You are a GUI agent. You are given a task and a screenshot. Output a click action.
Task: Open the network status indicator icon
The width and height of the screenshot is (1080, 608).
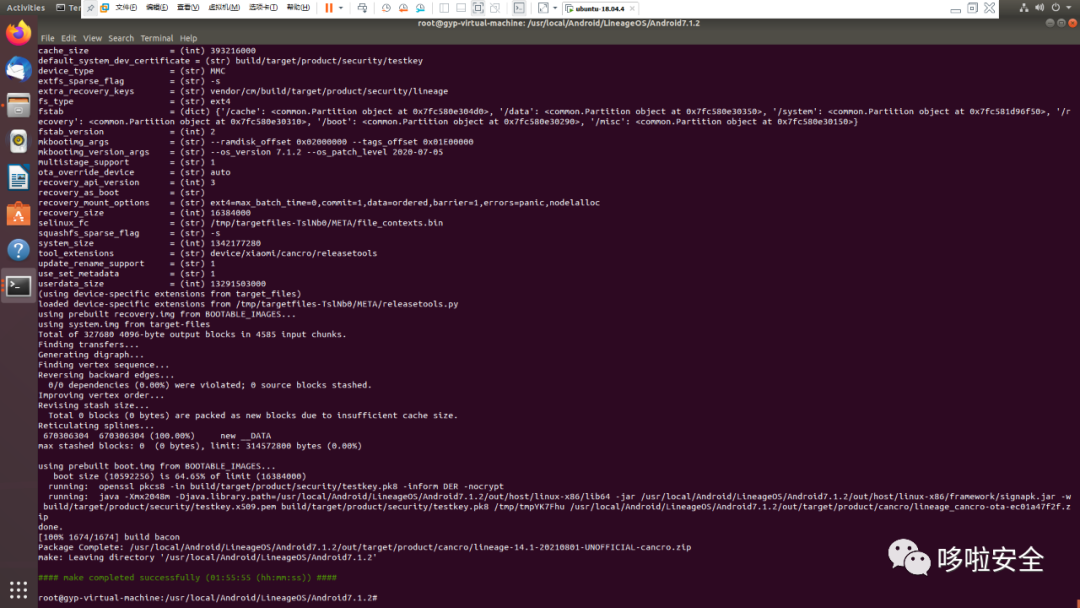tap(1024, 8)
